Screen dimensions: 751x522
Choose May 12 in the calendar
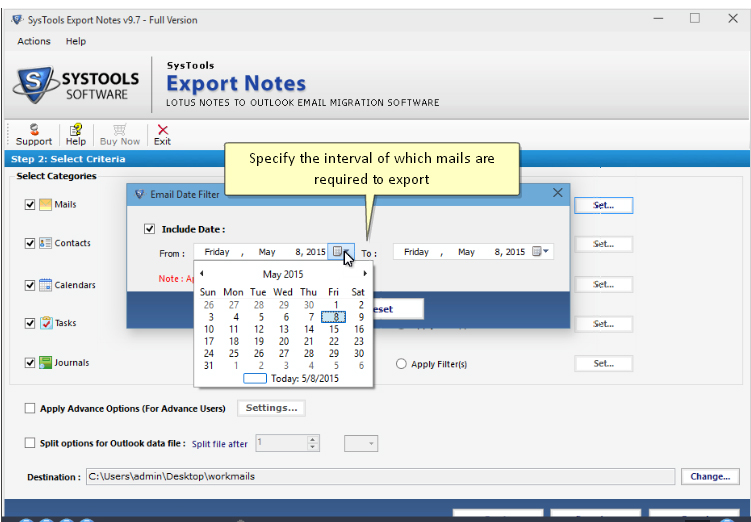coord(259,329)
